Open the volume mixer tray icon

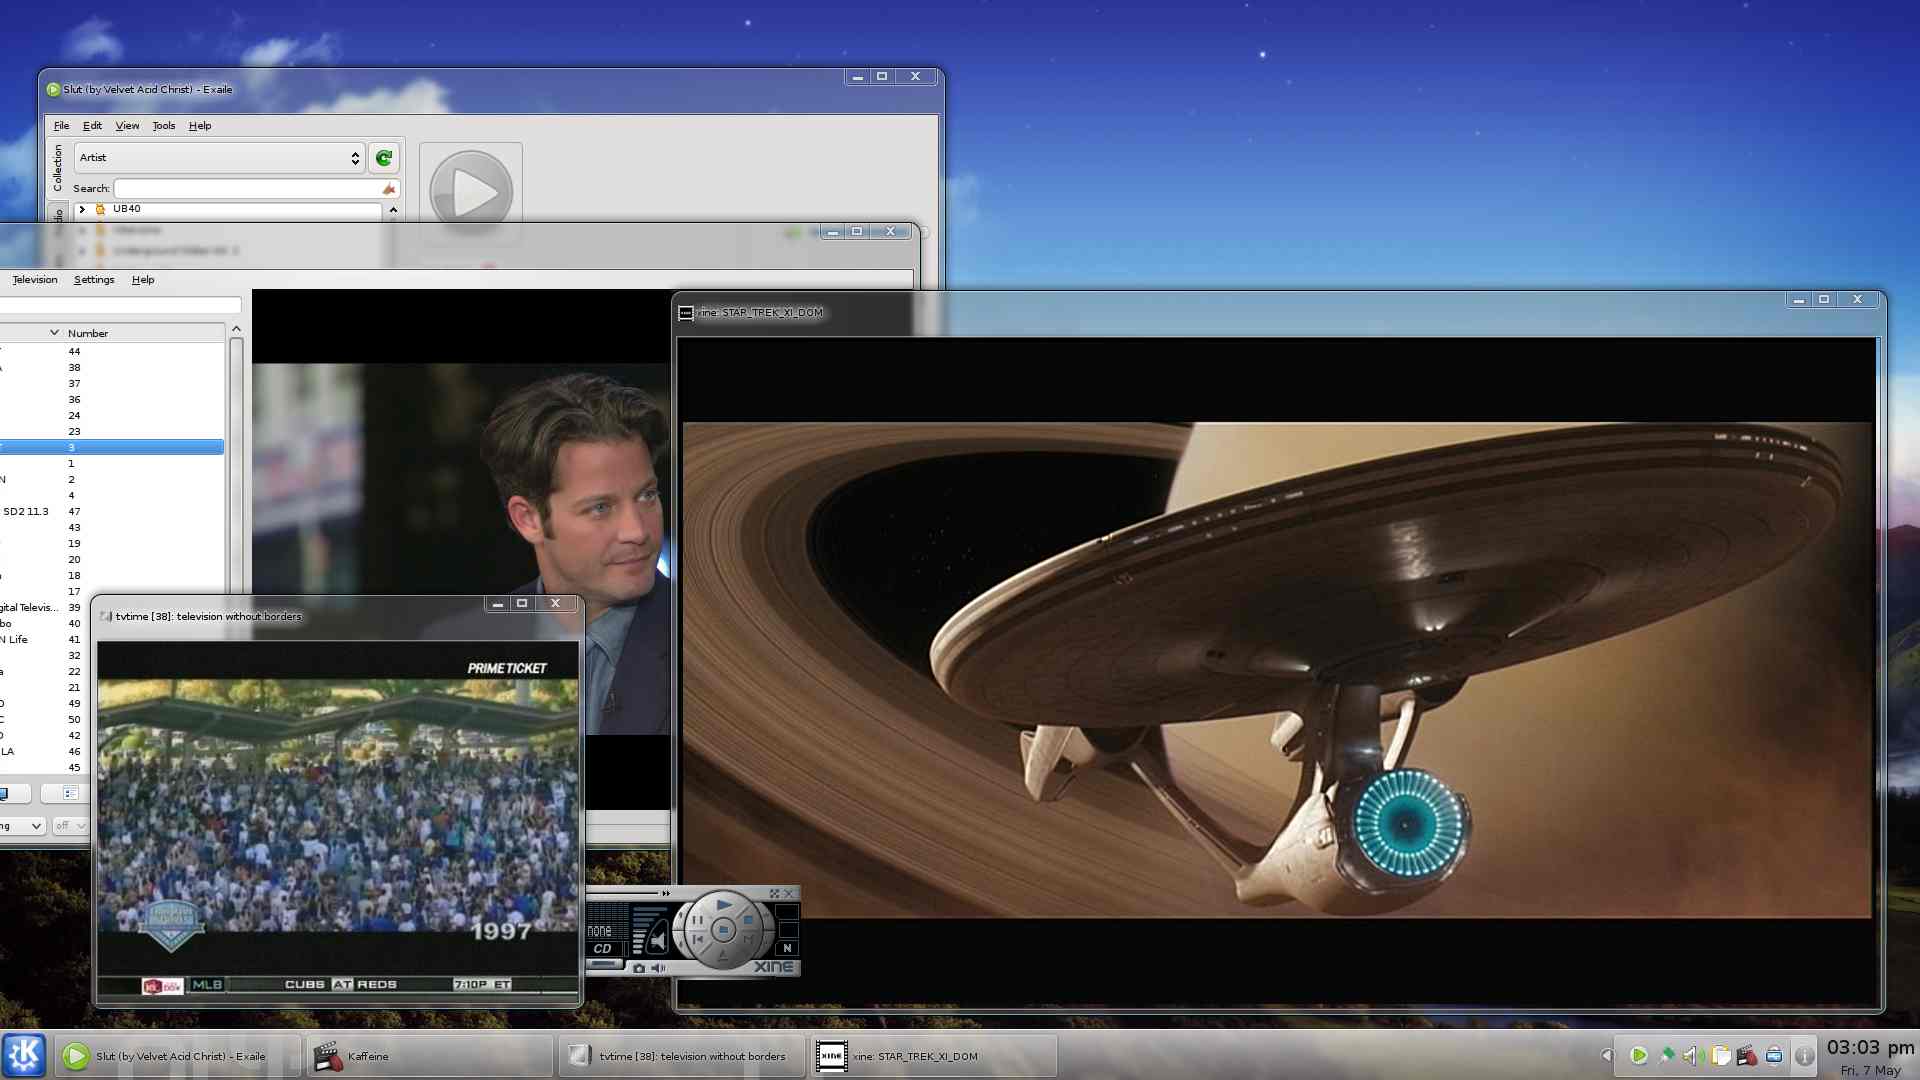(x=1692, y=1055)
